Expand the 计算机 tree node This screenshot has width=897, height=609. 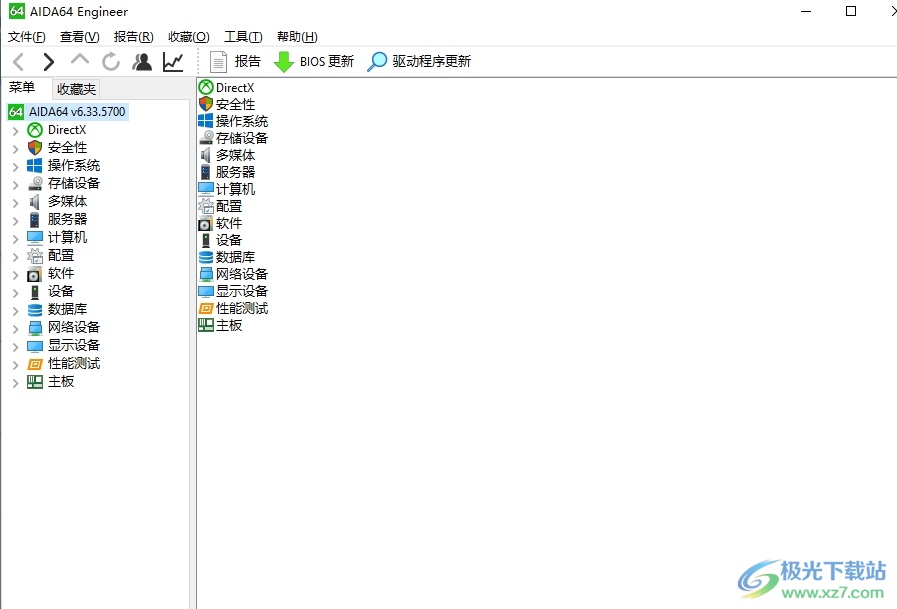15,238
